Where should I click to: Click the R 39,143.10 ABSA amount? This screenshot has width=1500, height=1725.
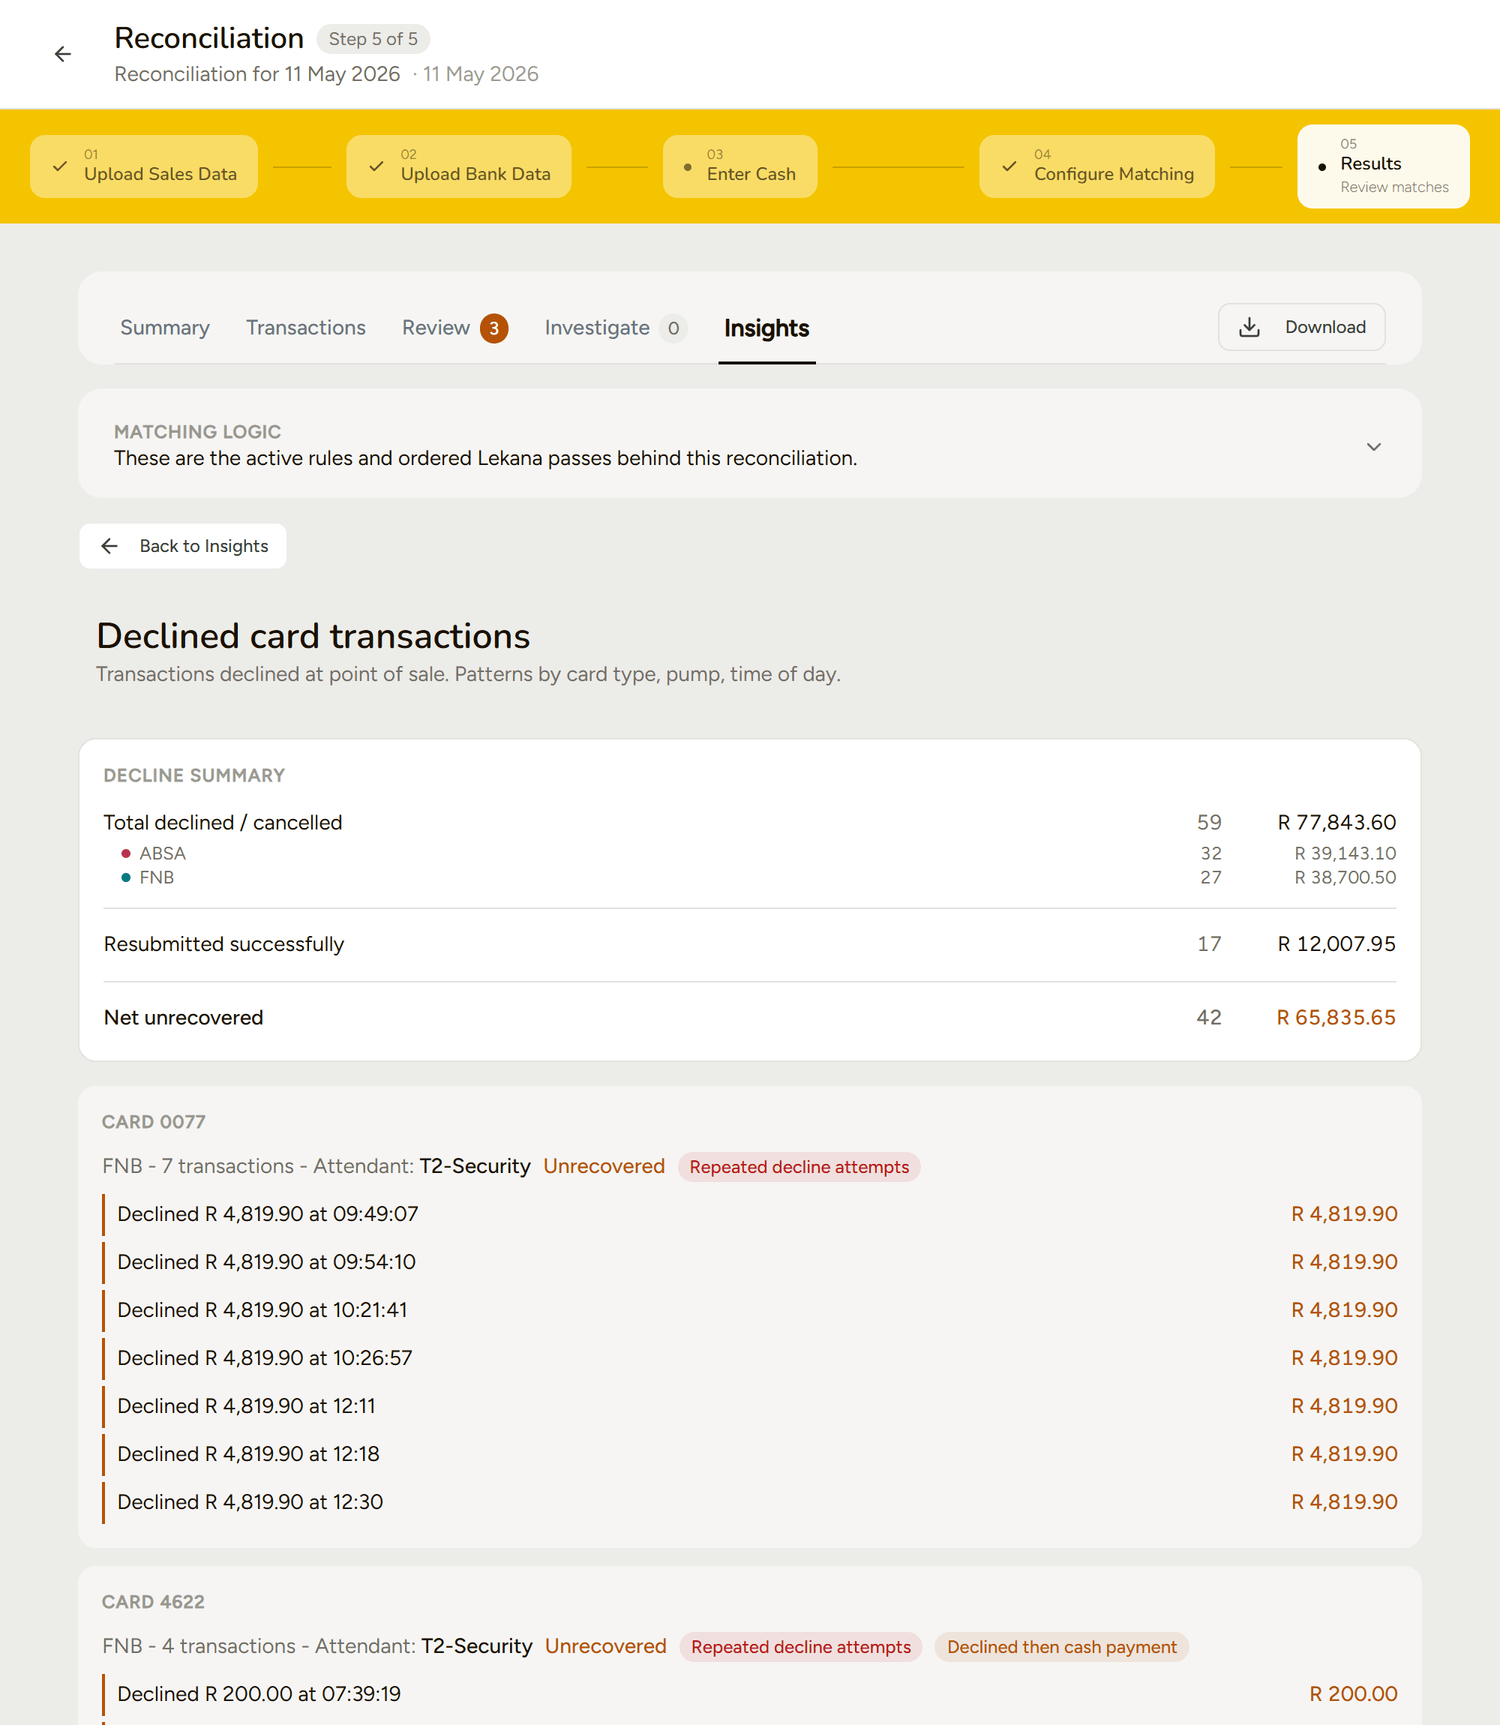coord(1345,853)
